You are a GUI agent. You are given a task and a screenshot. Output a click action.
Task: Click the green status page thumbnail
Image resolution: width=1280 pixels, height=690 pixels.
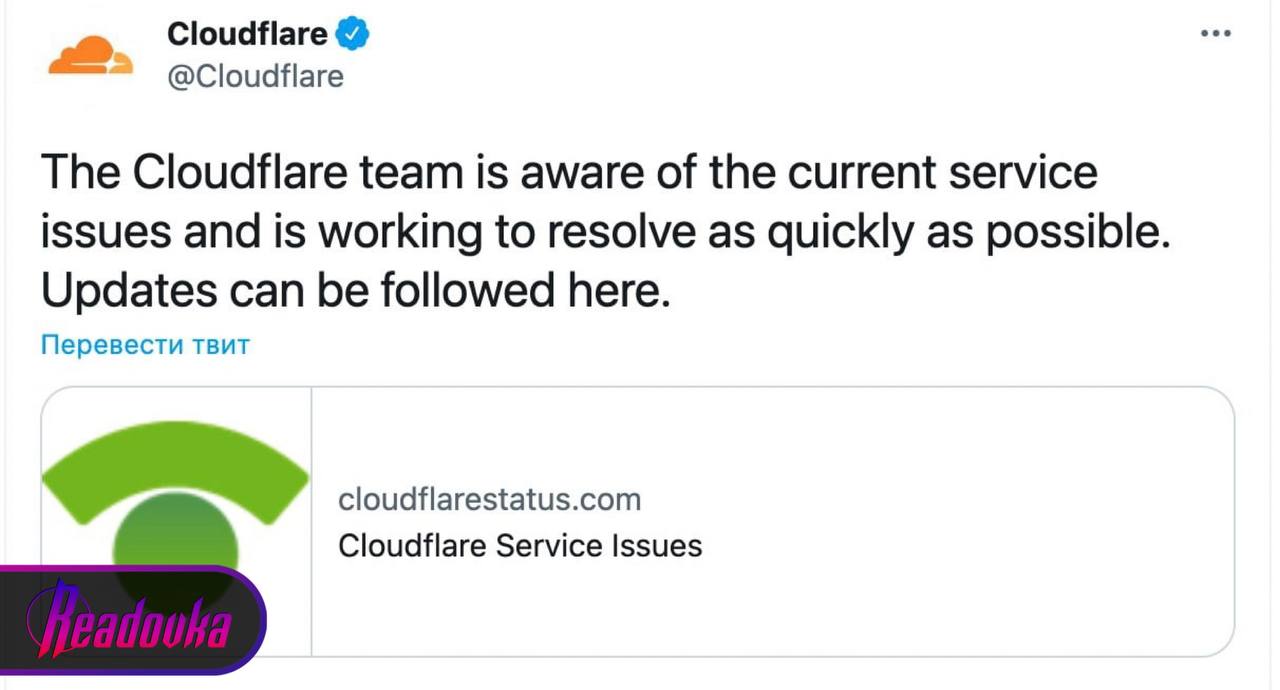coord(176,520)
